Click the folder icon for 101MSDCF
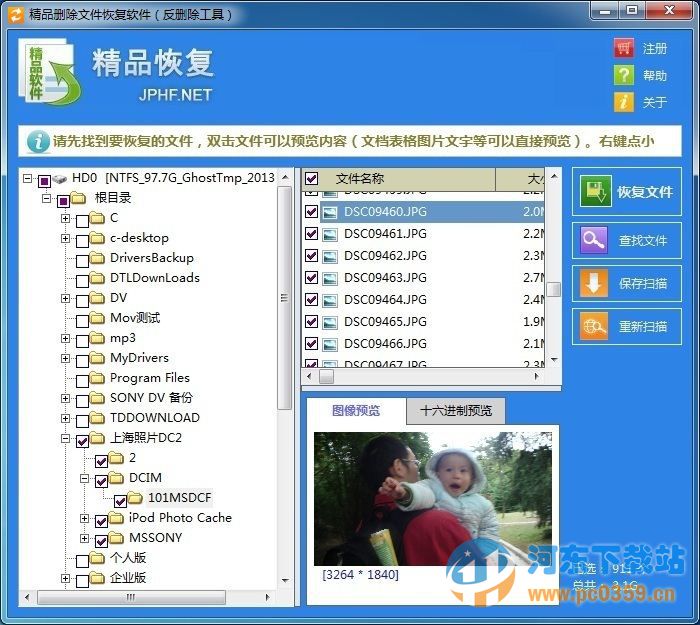This screenshot has width=700, height=625. pos(135,497)
